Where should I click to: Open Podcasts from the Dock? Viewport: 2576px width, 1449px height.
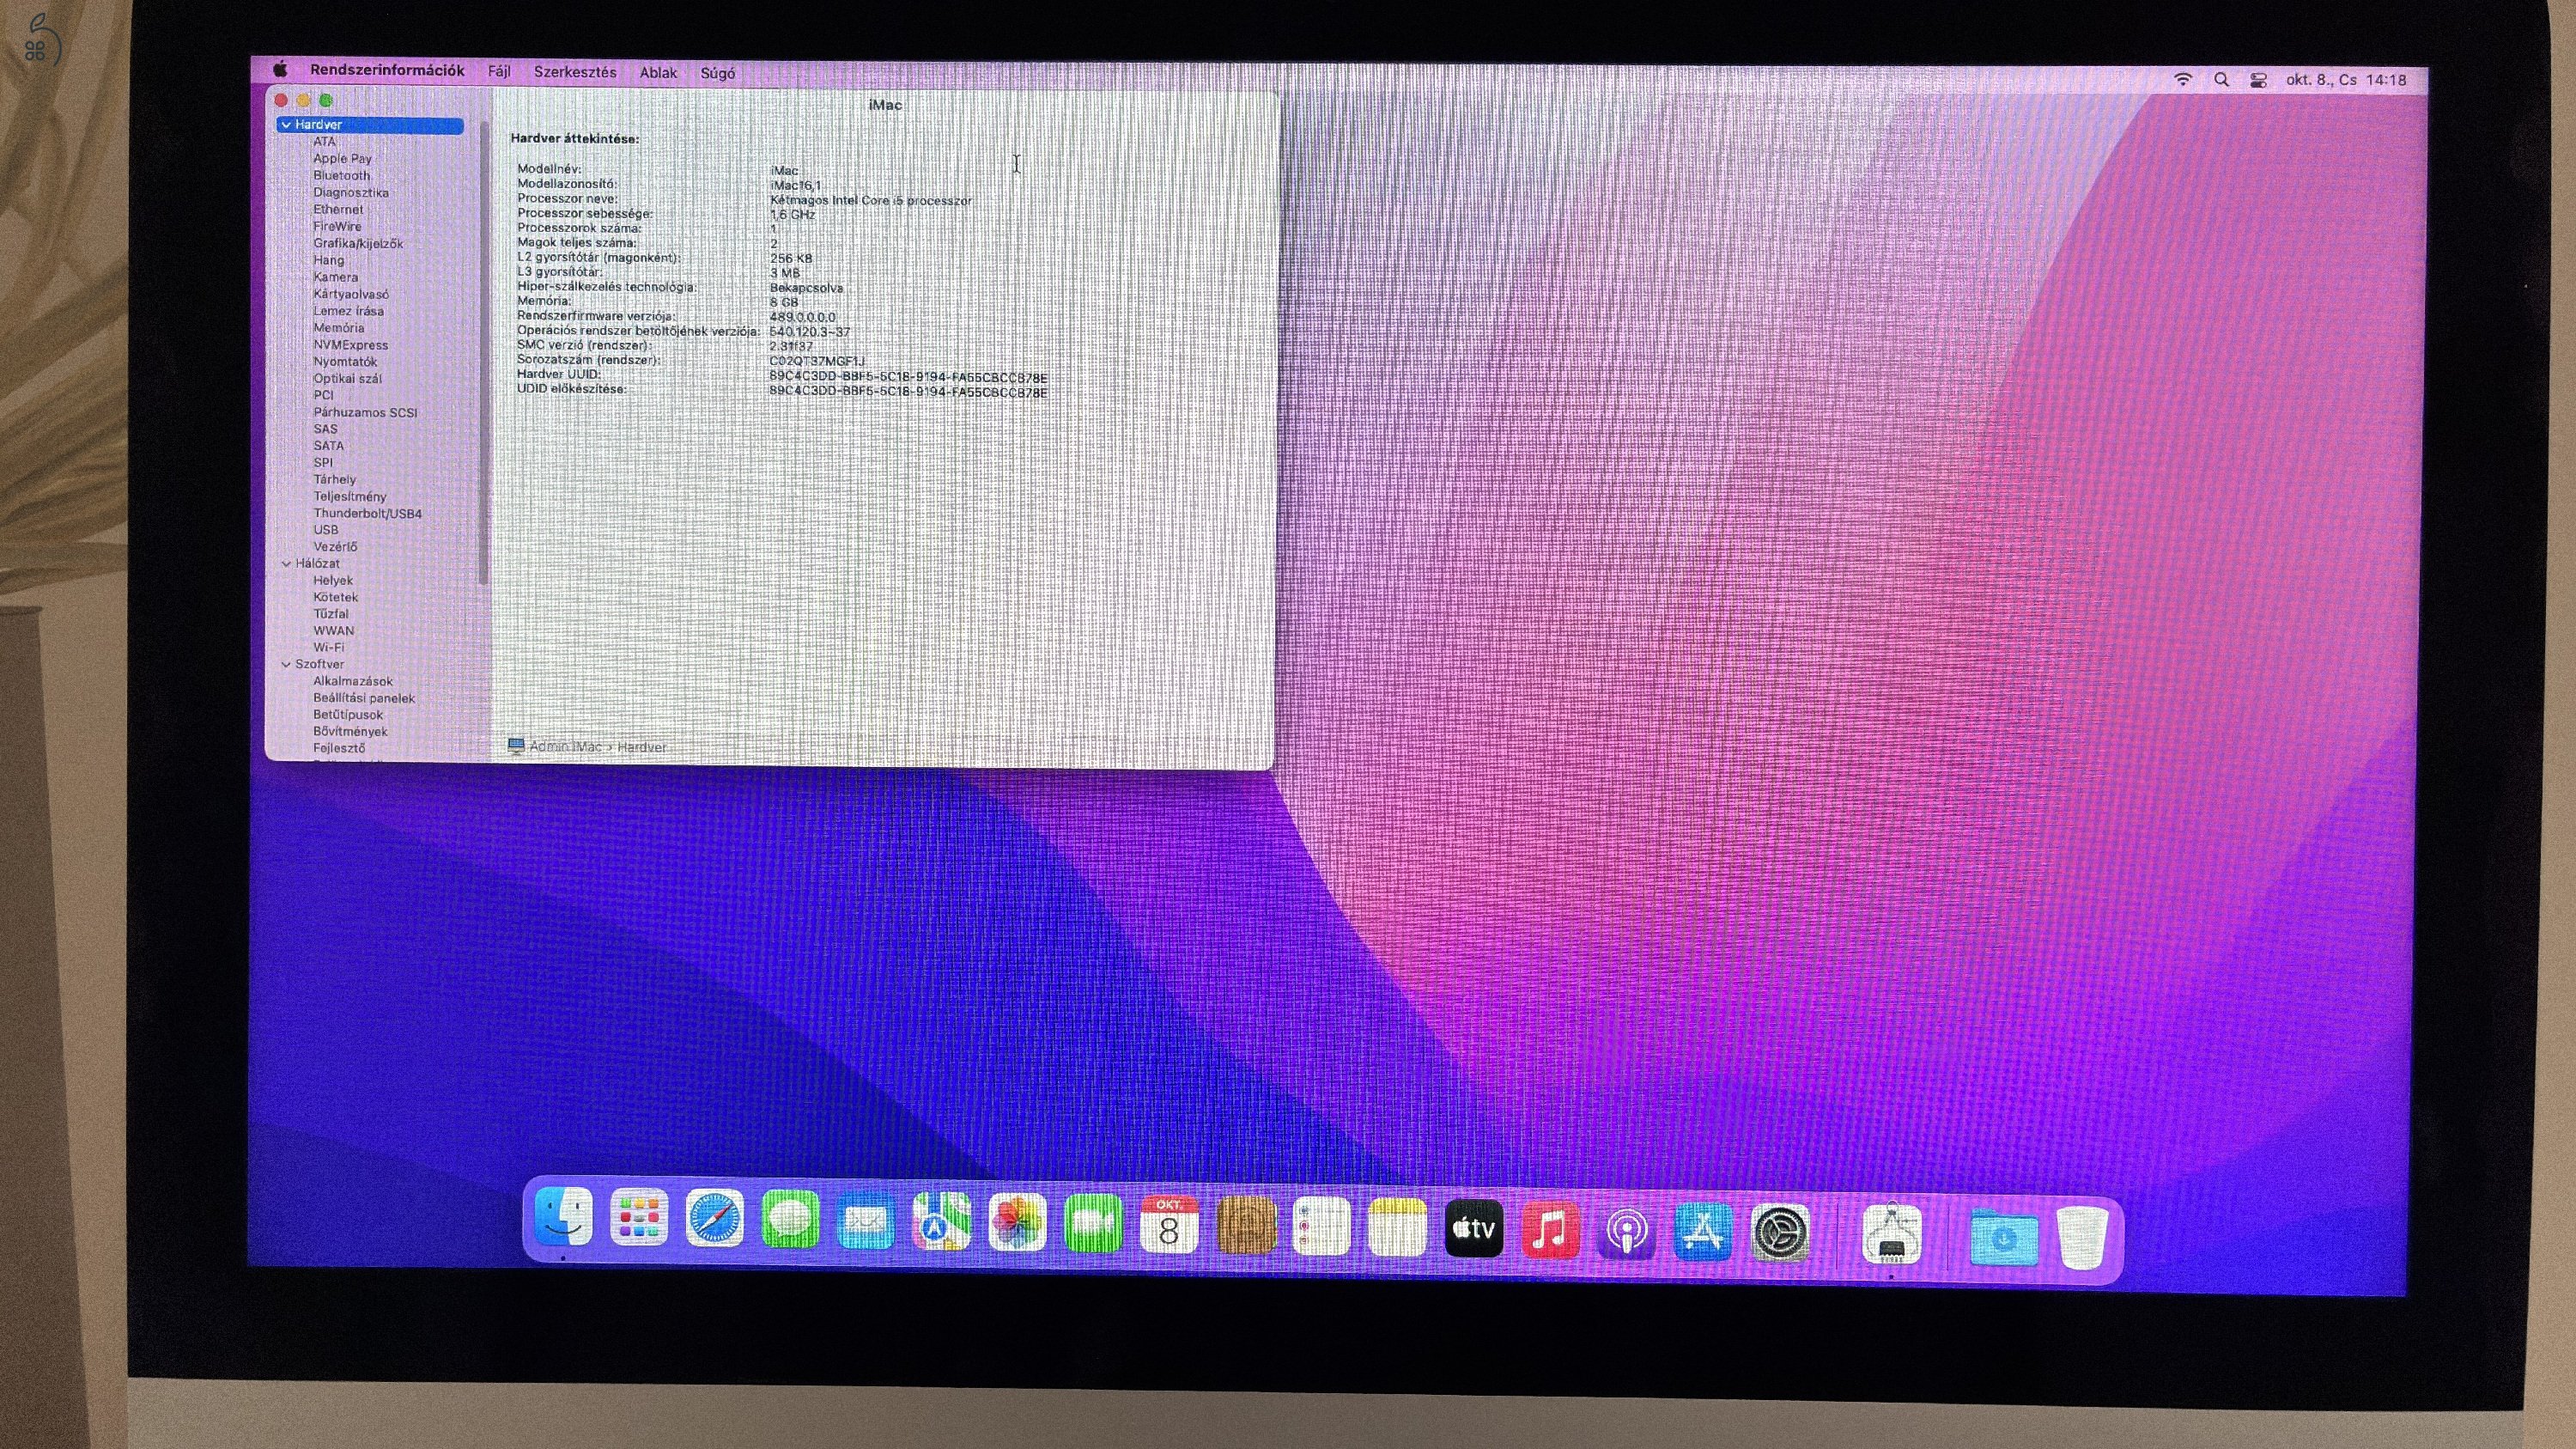pyautogui.click(x=1627, y=1230)
